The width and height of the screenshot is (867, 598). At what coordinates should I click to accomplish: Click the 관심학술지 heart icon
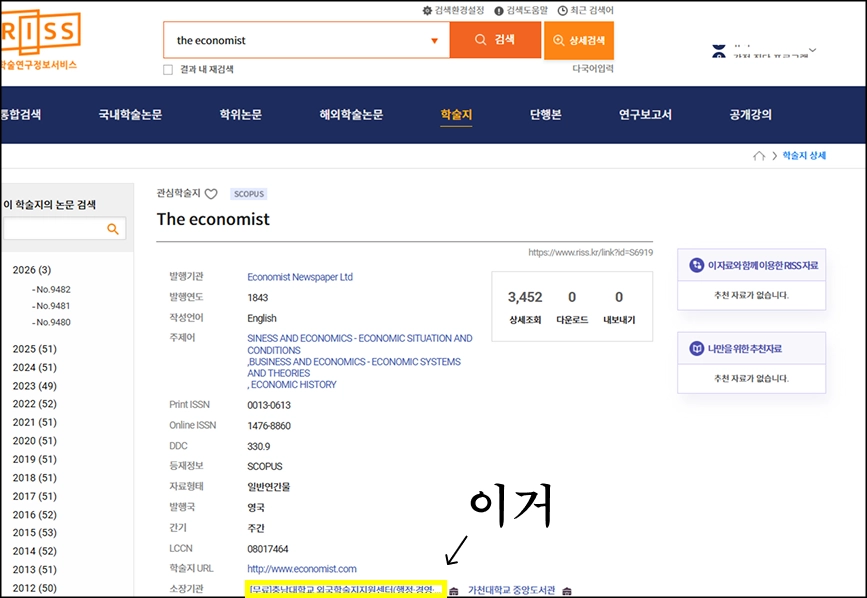click(x=211, y=194)
